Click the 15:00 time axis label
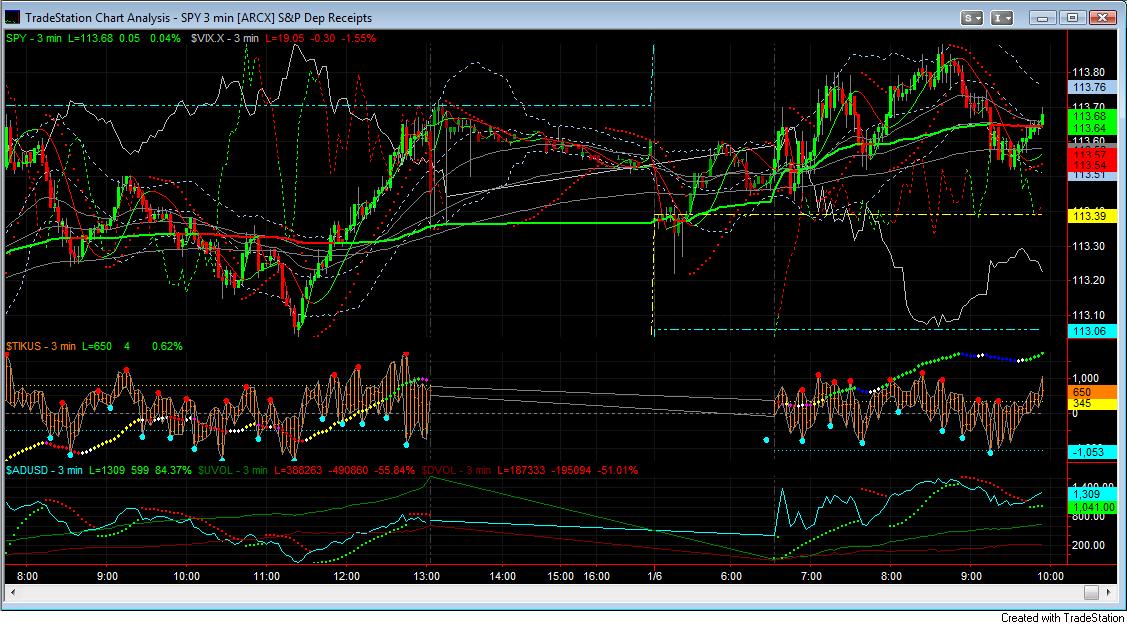The height and width of the screenshot is (624, 1127). 561,576
